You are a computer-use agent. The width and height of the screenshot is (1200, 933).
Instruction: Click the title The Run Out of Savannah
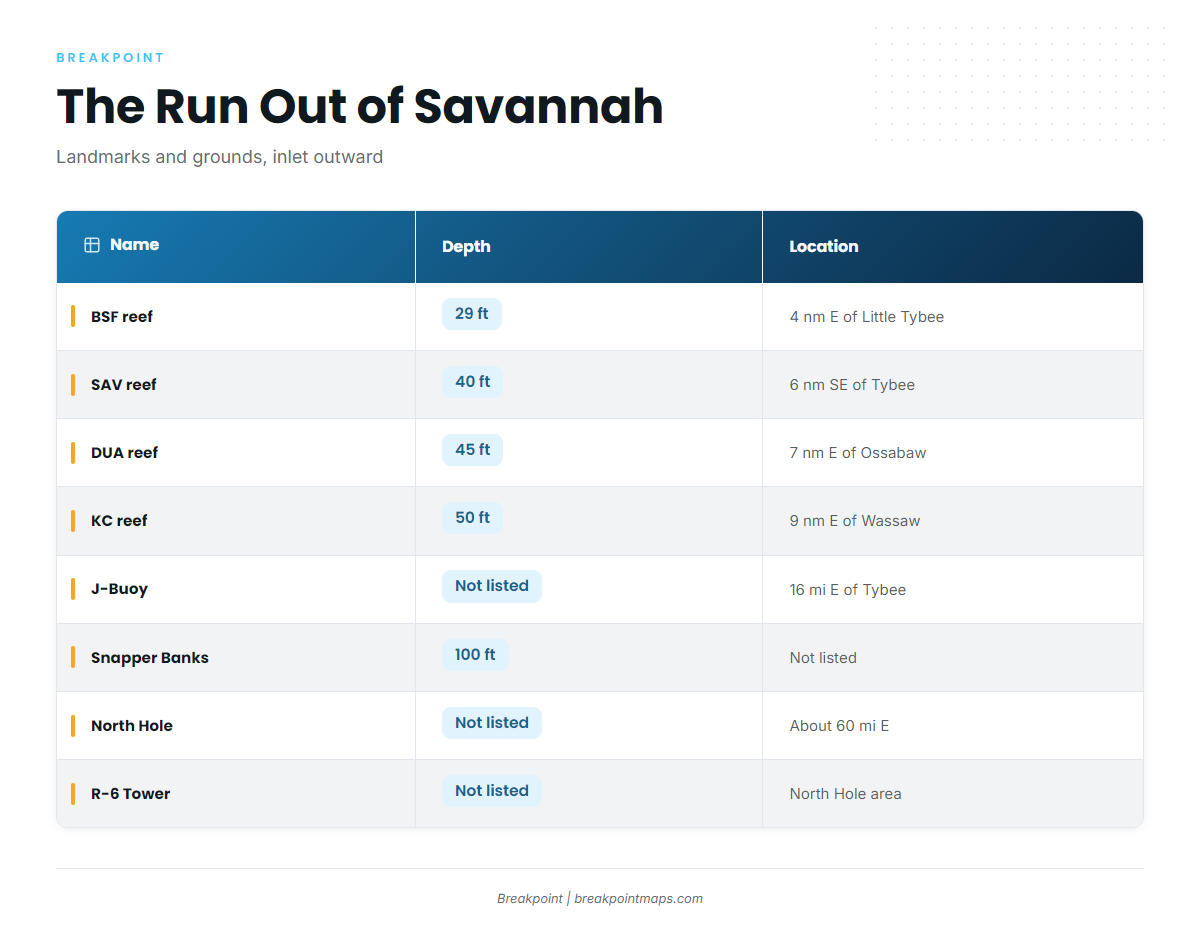coord(360,106)
